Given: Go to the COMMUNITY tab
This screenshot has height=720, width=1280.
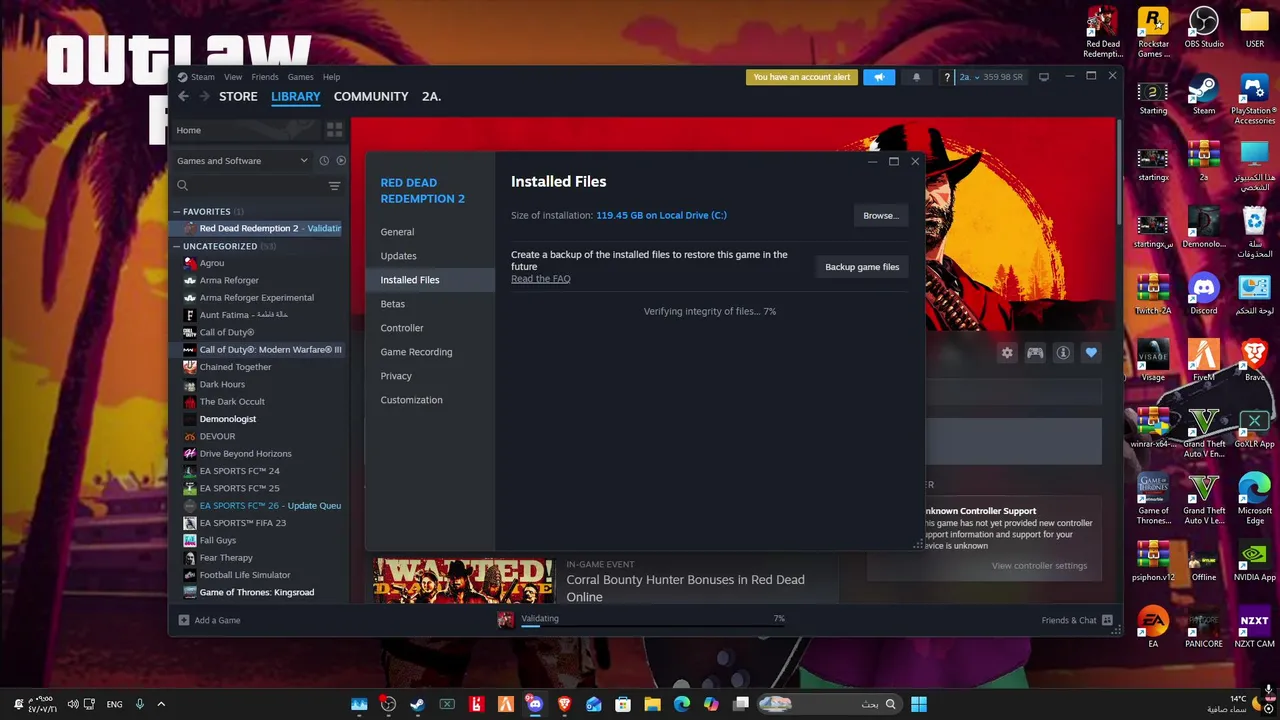Looking at the screenshot, I should click(x=371, y=96).
